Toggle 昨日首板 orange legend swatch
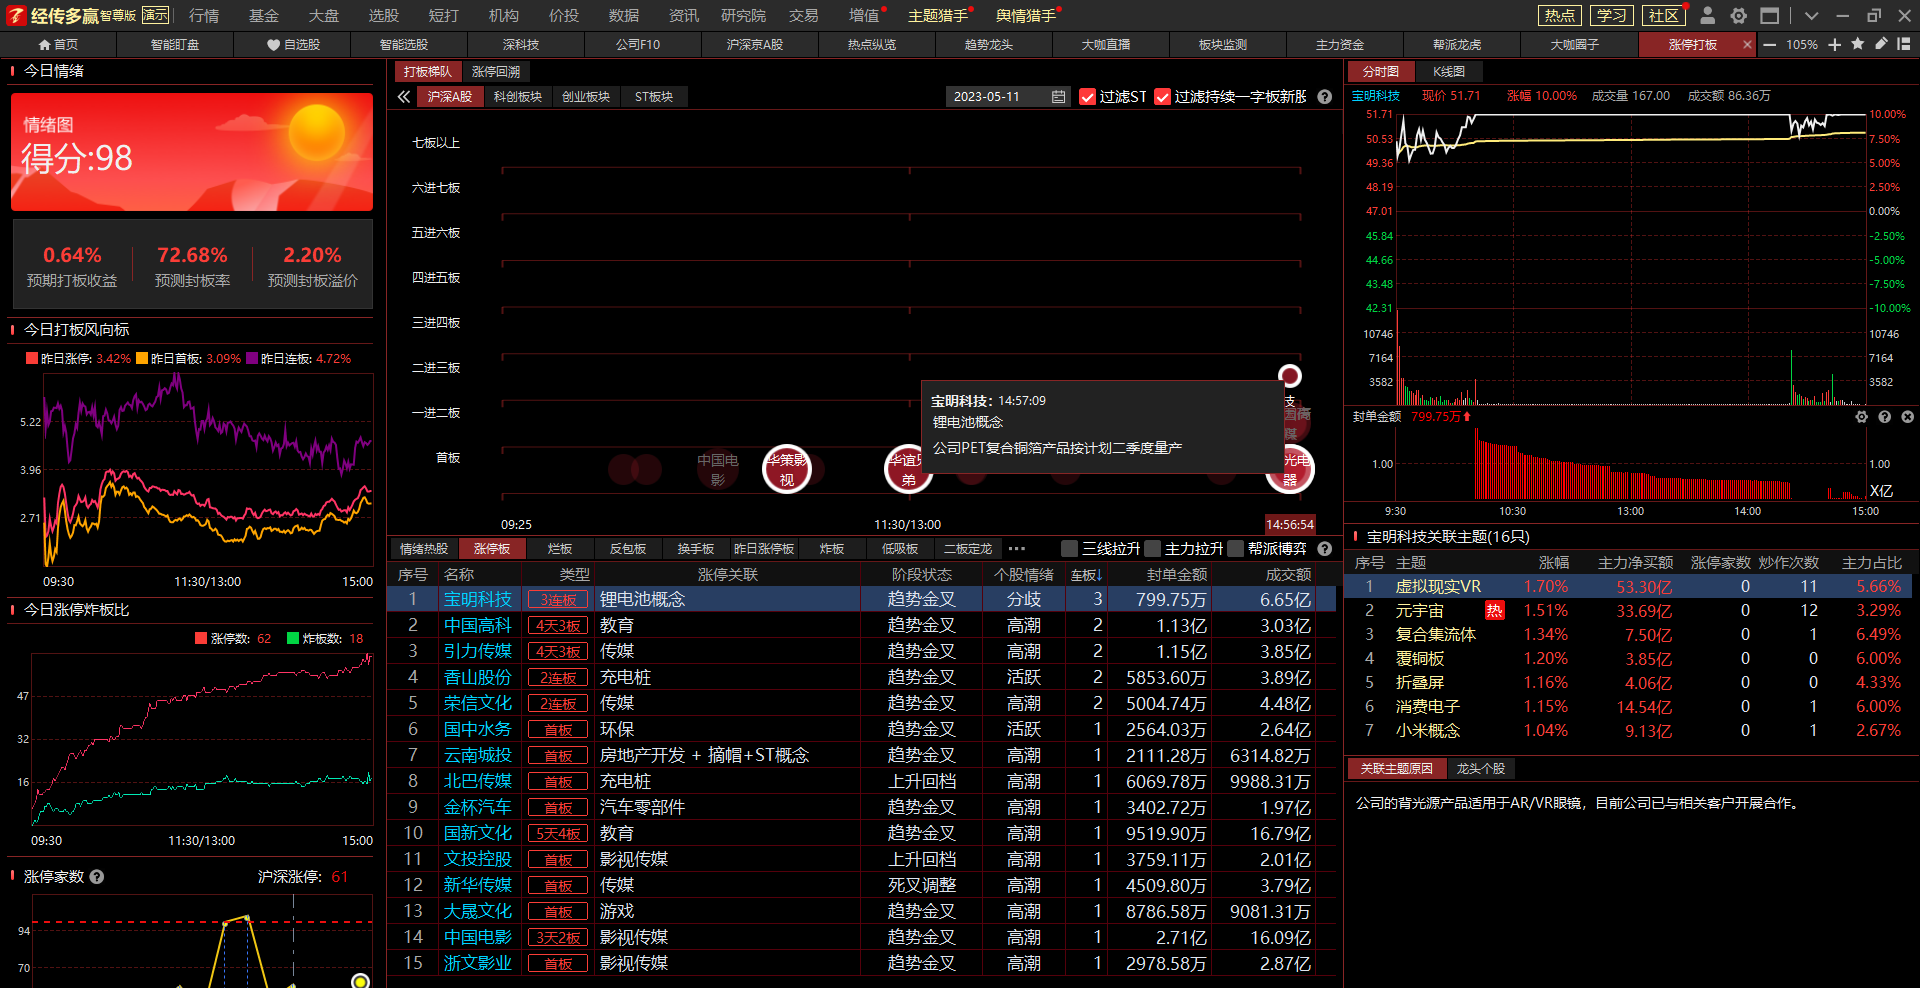 coord(142,358)
